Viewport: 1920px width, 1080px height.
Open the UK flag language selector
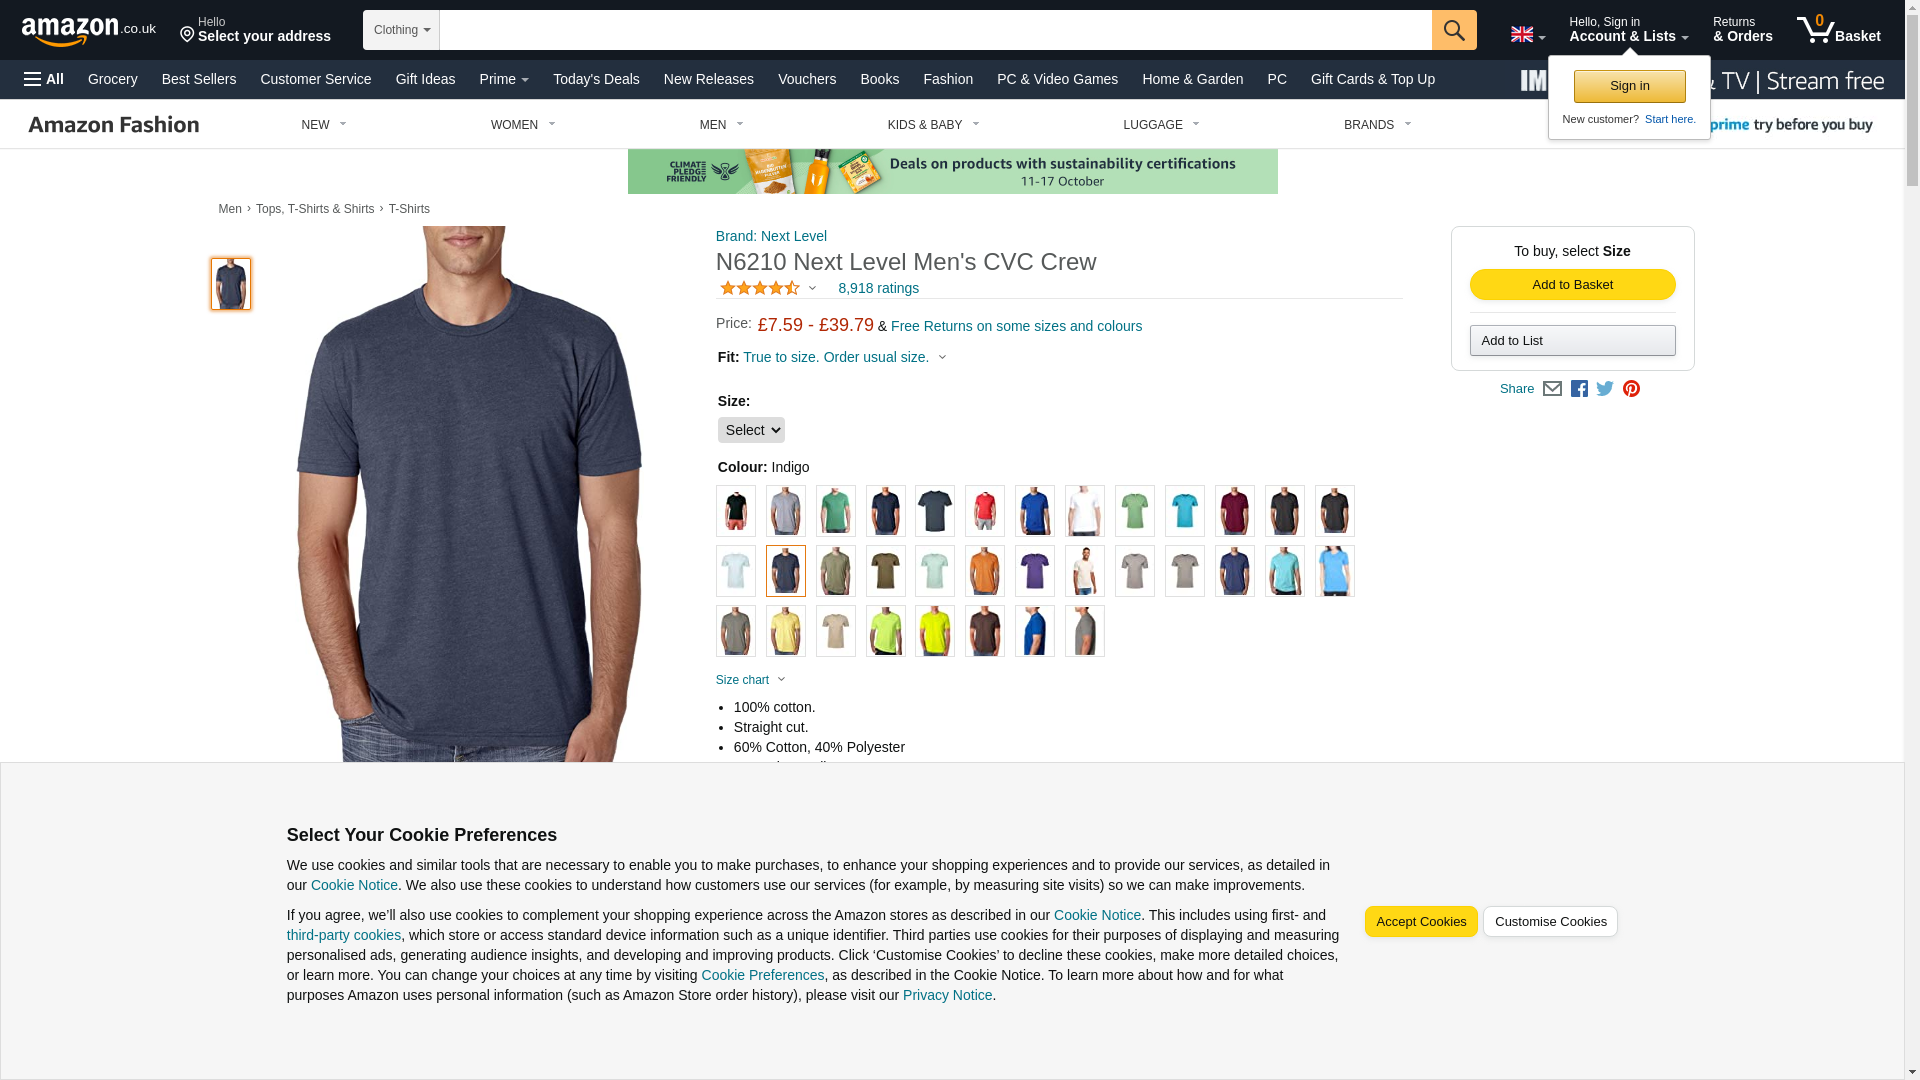click(1527, 35)
